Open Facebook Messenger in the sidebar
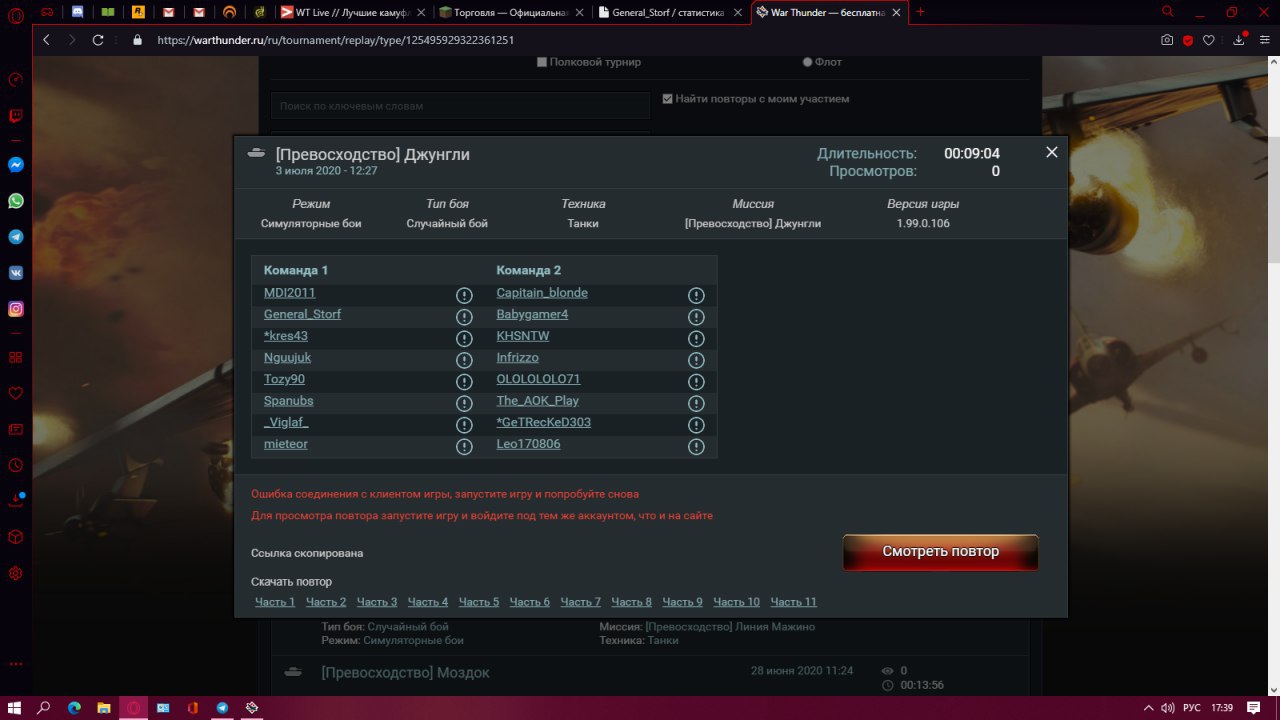The width and height of the screenshot is (1280, 720). click(16, 165)
